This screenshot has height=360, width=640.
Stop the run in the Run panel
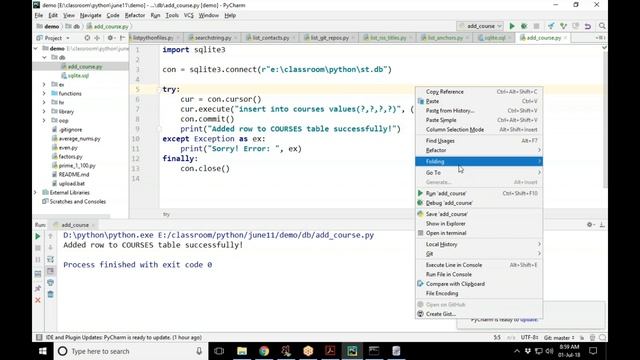(38, 248)
